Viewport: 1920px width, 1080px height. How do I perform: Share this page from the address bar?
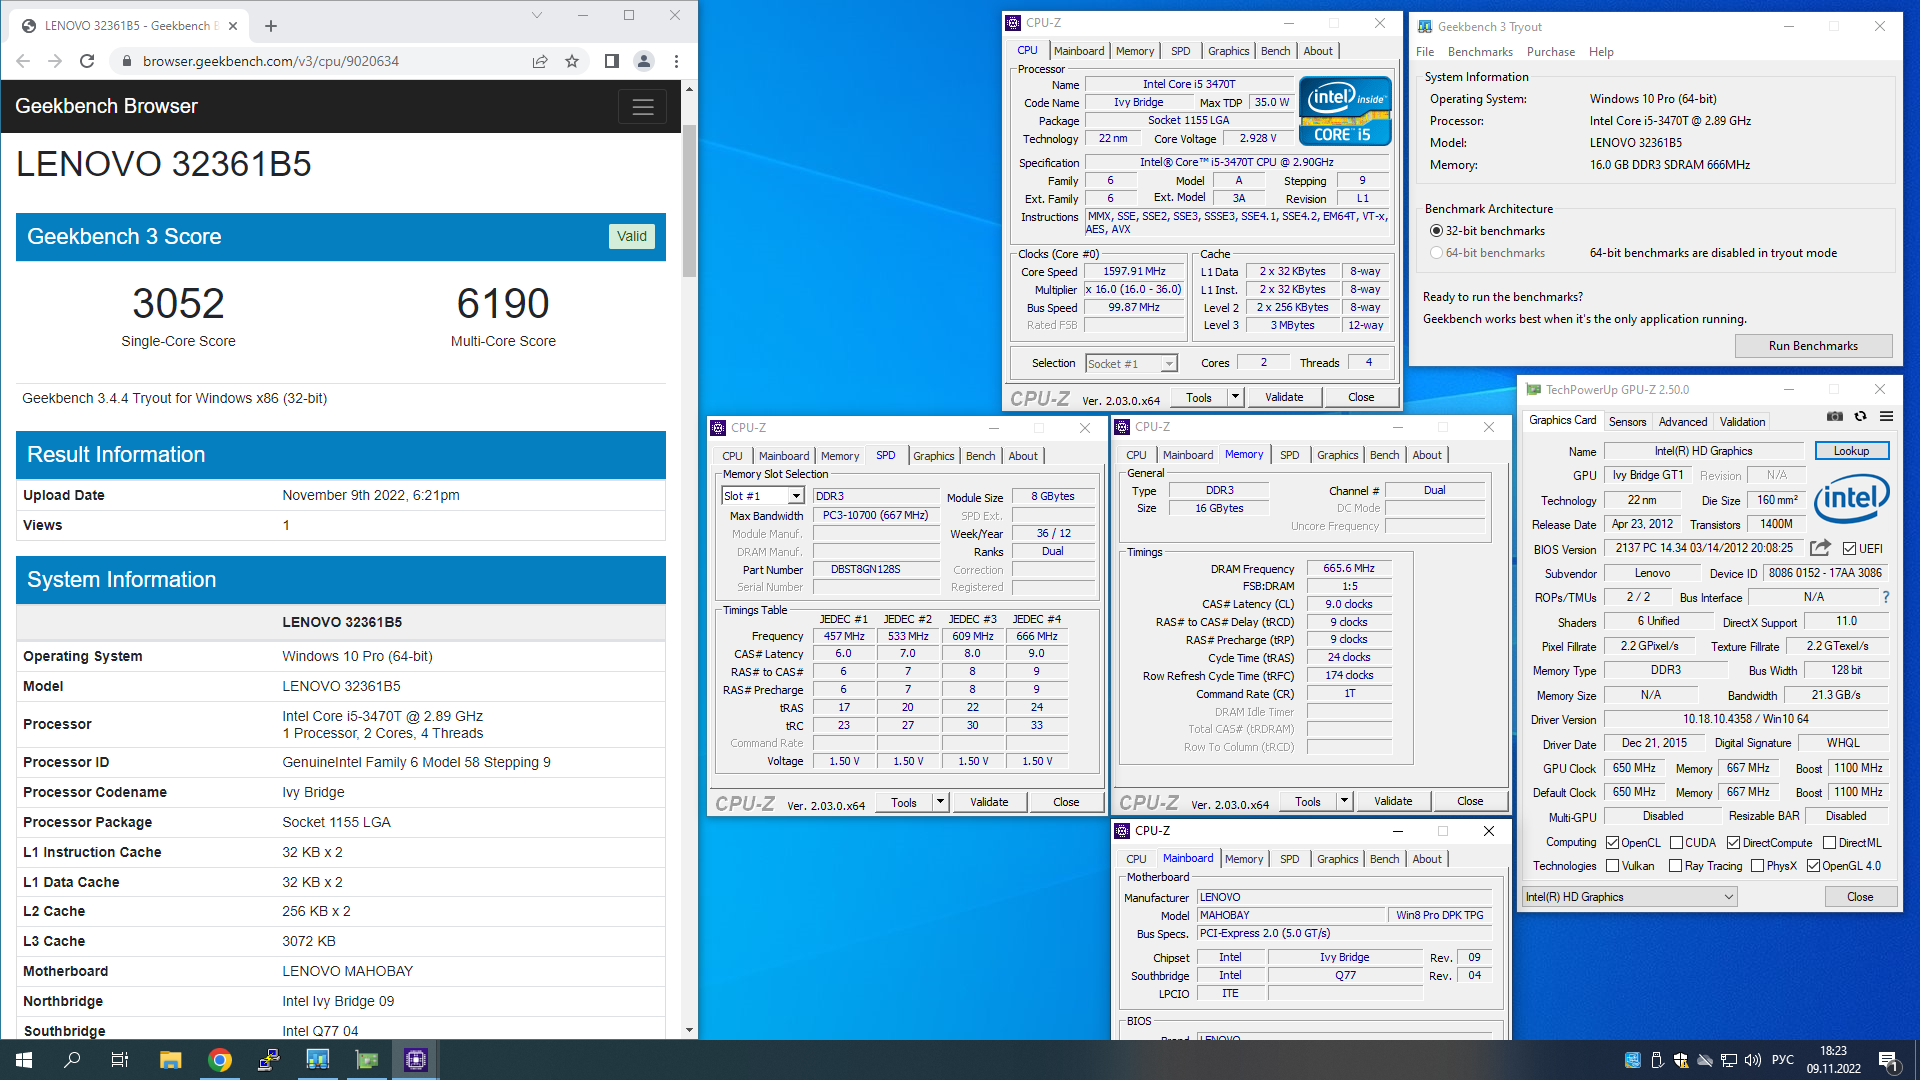pos(540,61)
